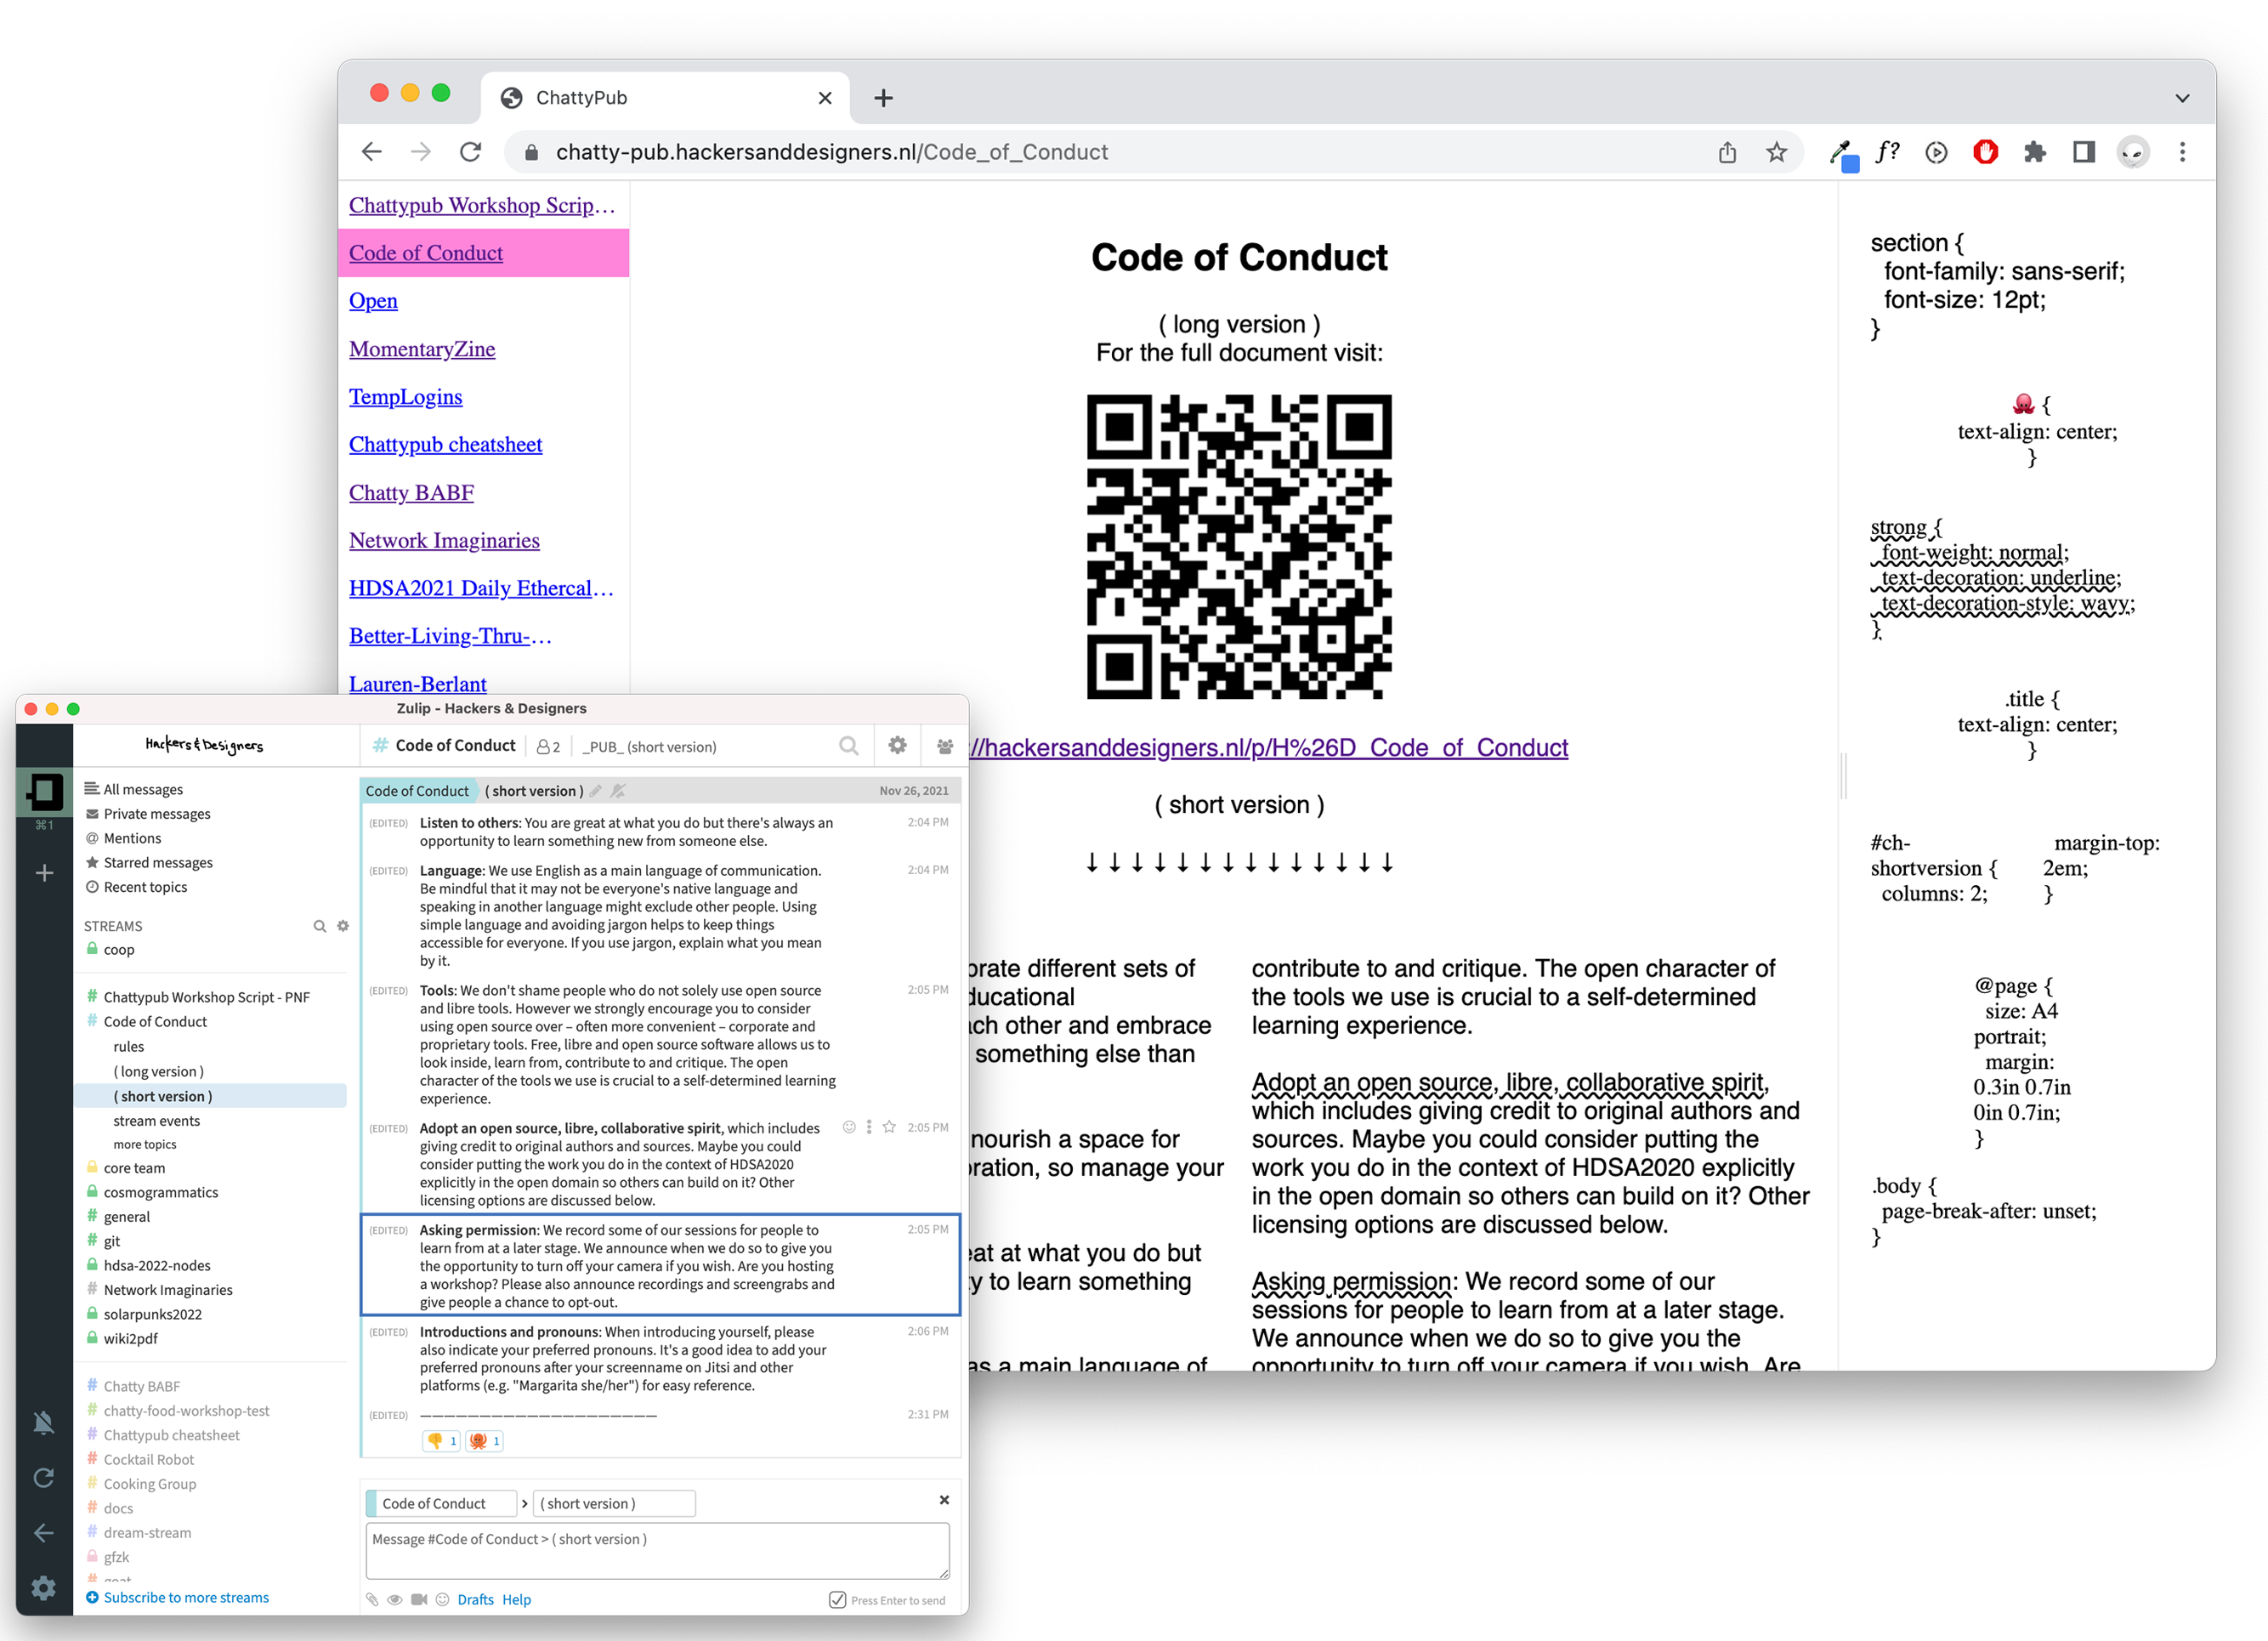Click the Zulip search magnifier icon
Screen dimensions: 2268x1641
tap(848, 746)
